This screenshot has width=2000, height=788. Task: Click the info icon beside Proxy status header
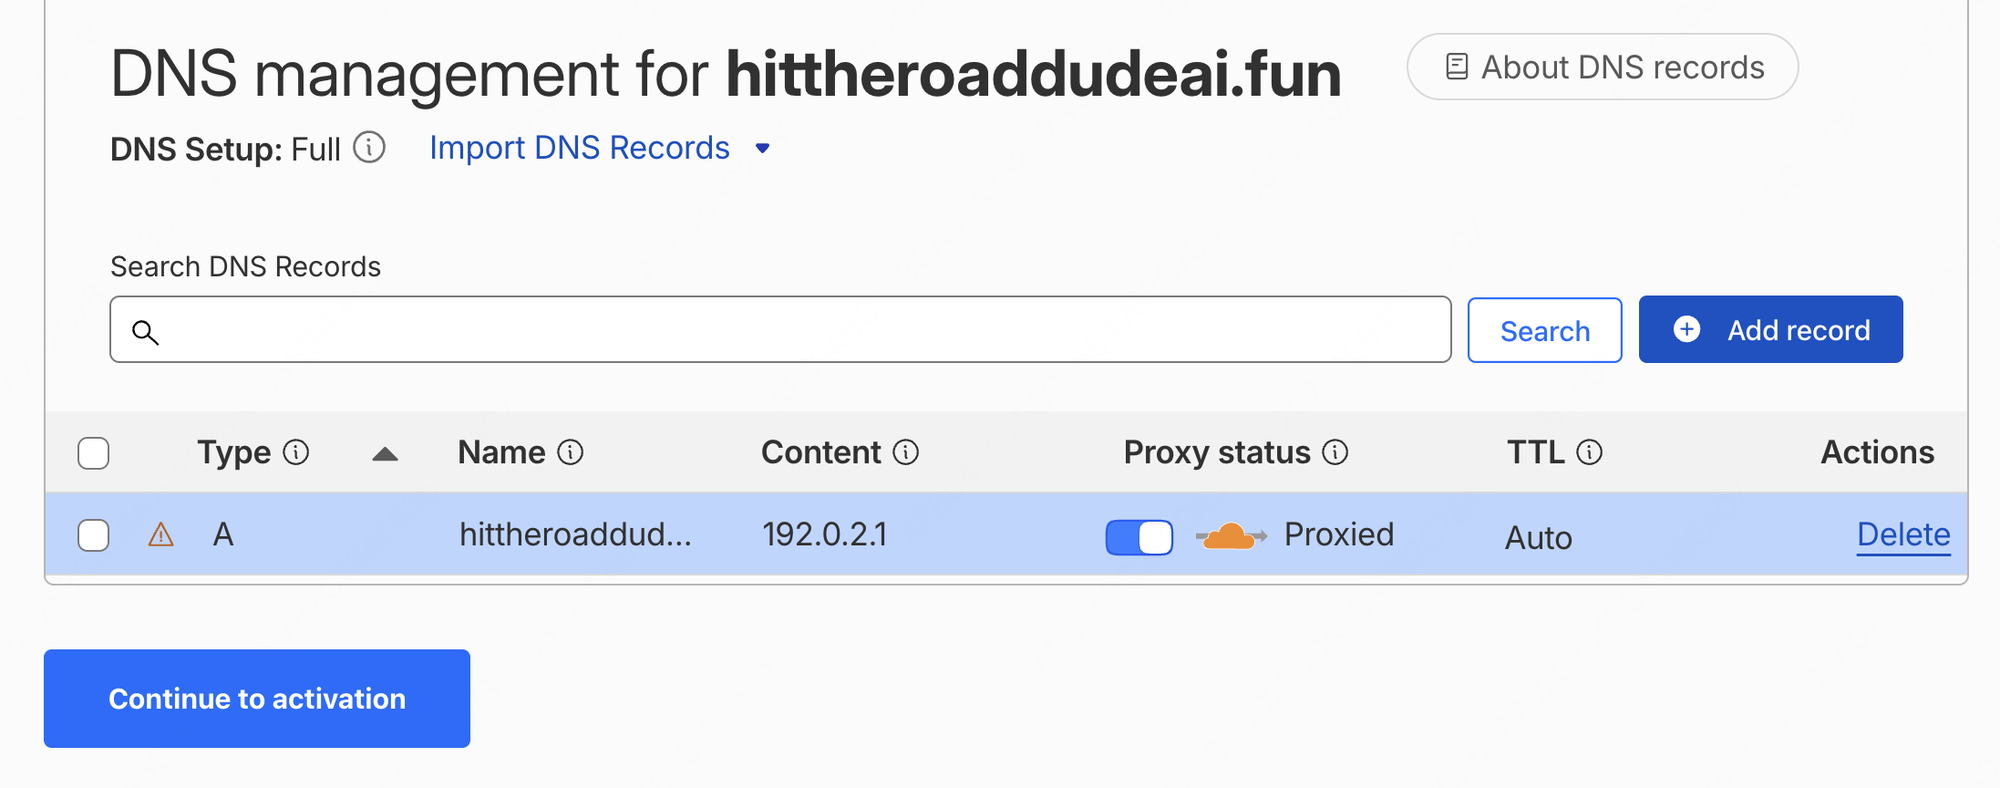(x=1335, y=452)
